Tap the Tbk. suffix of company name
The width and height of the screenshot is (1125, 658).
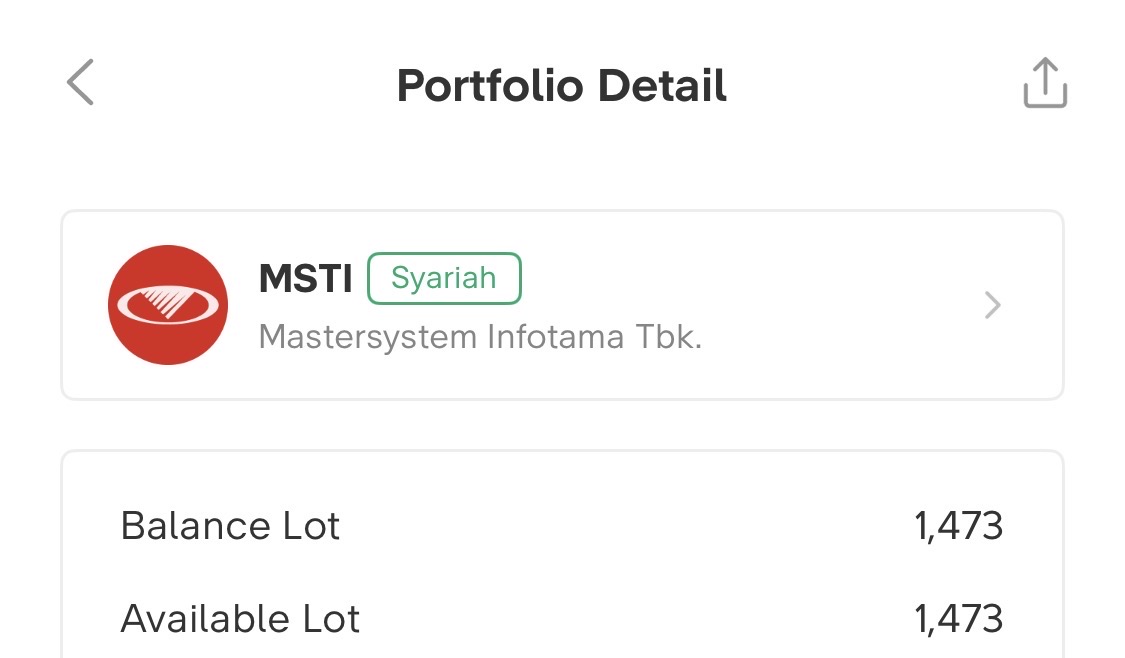click(x=668, y=337)
